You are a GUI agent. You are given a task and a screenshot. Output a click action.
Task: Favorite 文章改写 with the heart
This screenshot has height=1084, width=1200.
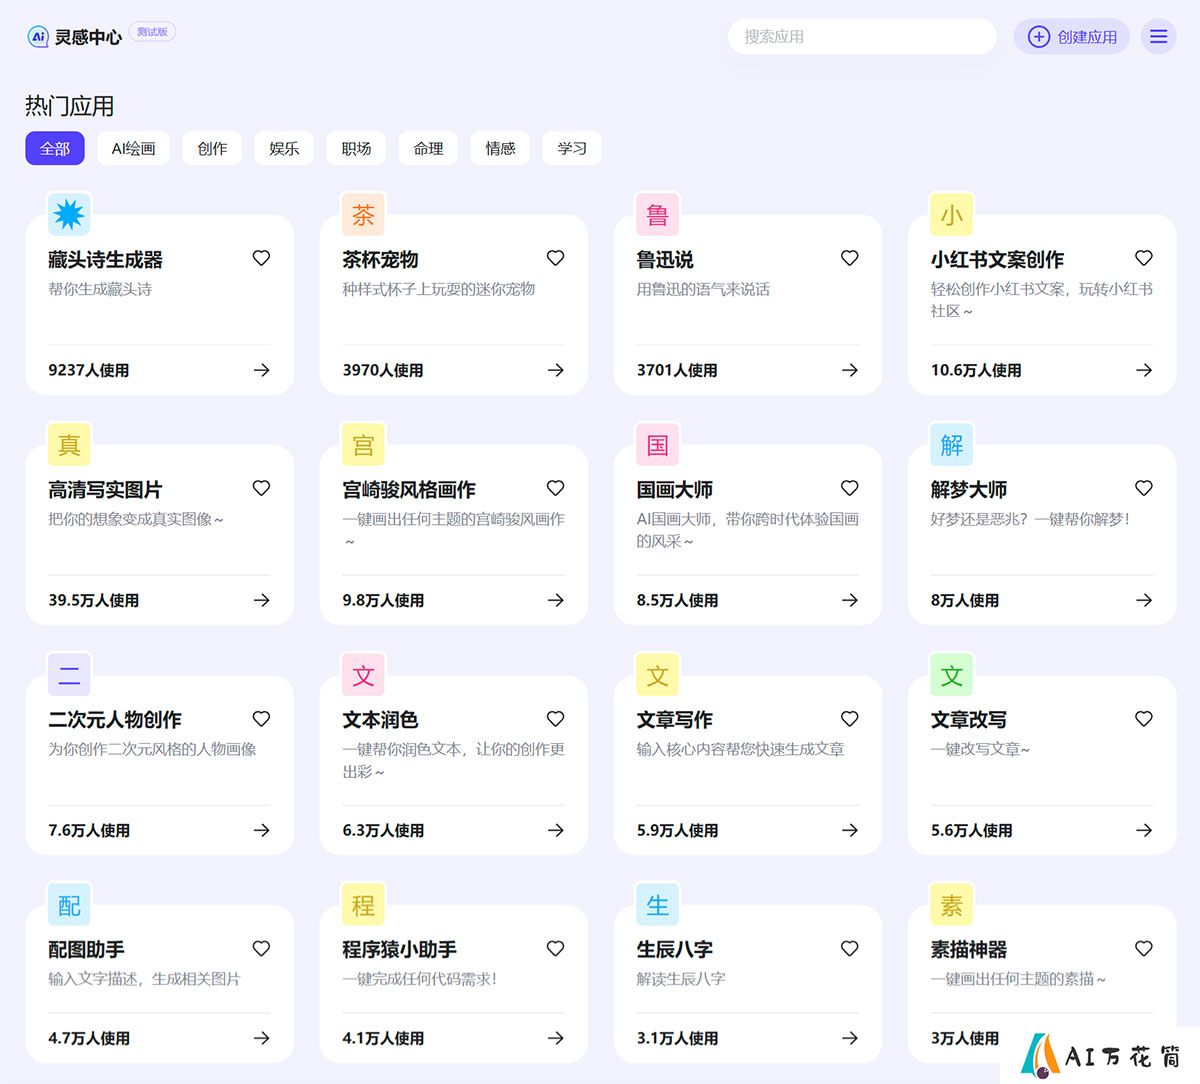(x=1143, y=719)
